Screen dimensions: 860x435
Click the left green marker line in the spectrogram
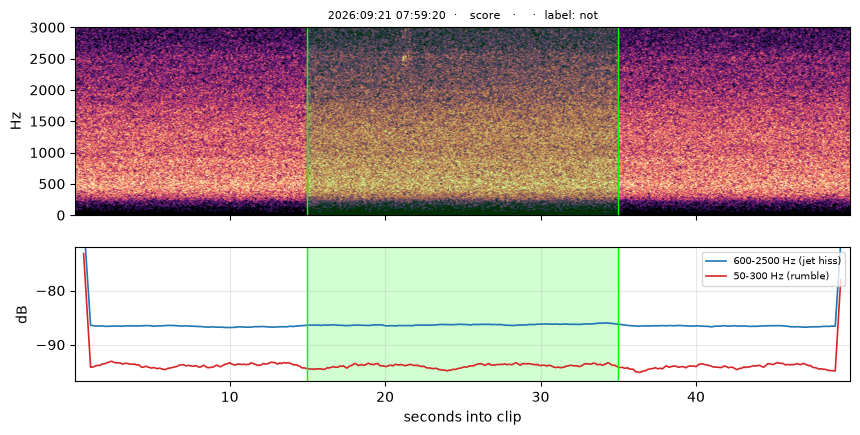click(307, 121)
